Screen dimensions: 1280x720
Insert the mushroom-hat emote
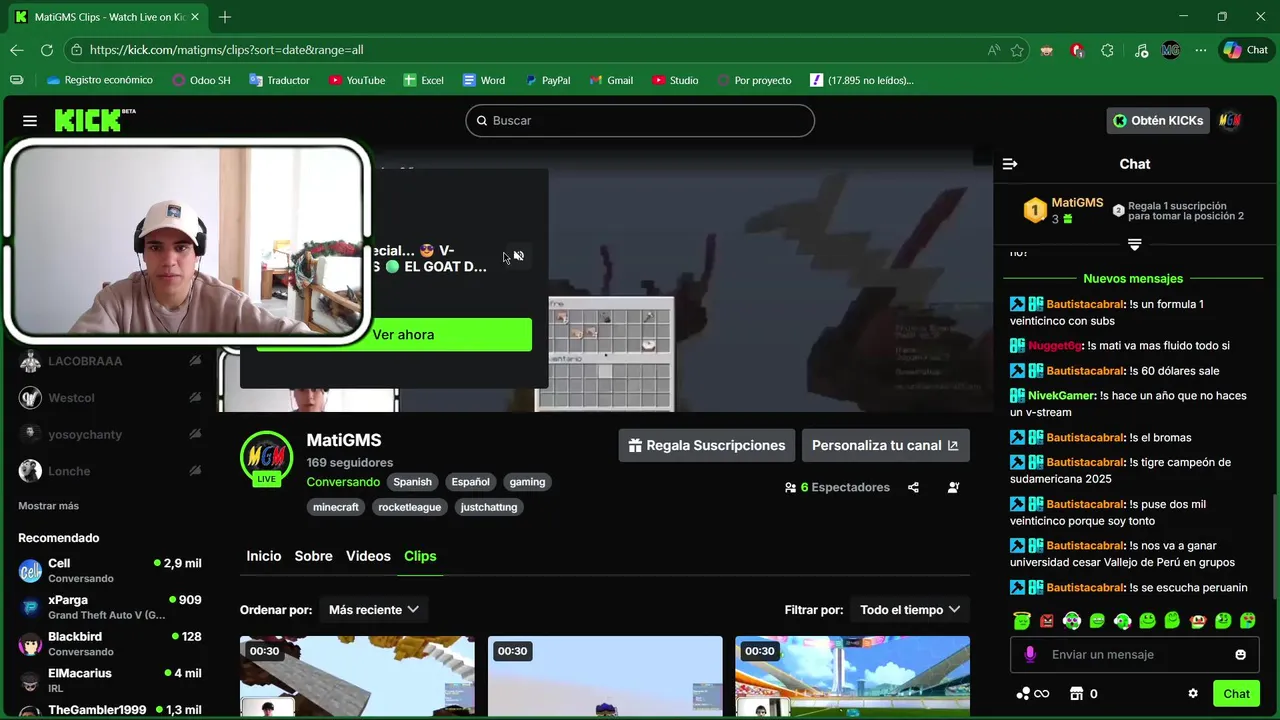(x=1198, y=621)
